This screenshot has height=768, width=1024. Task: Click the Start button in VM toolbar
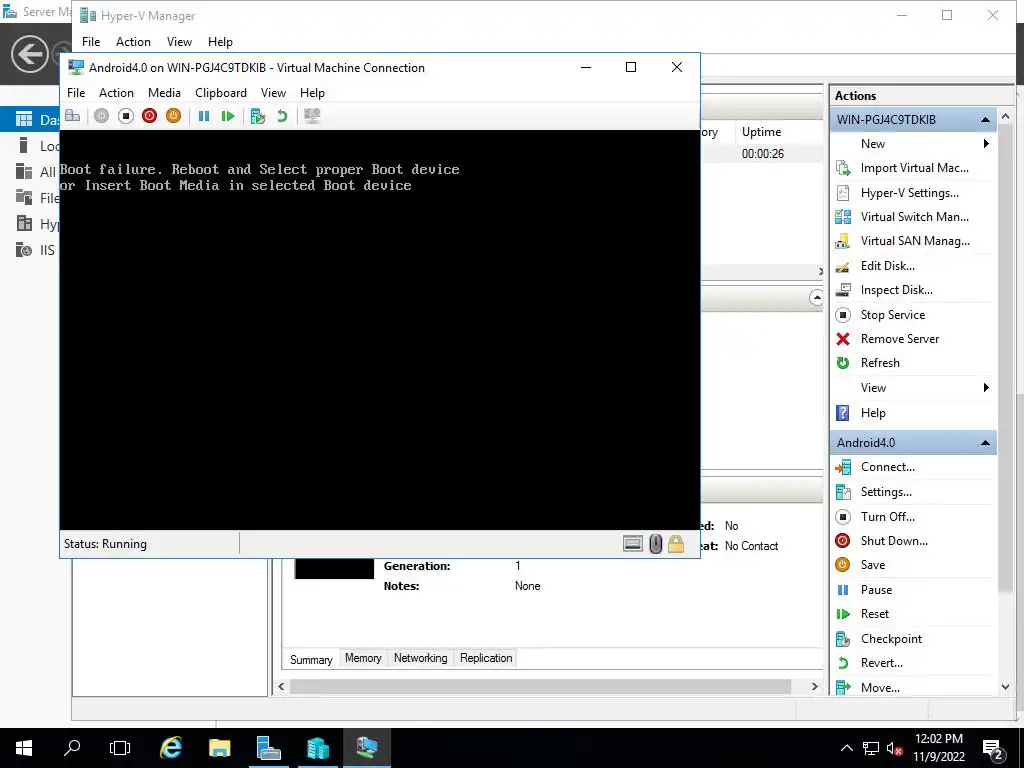coord(101,116)
